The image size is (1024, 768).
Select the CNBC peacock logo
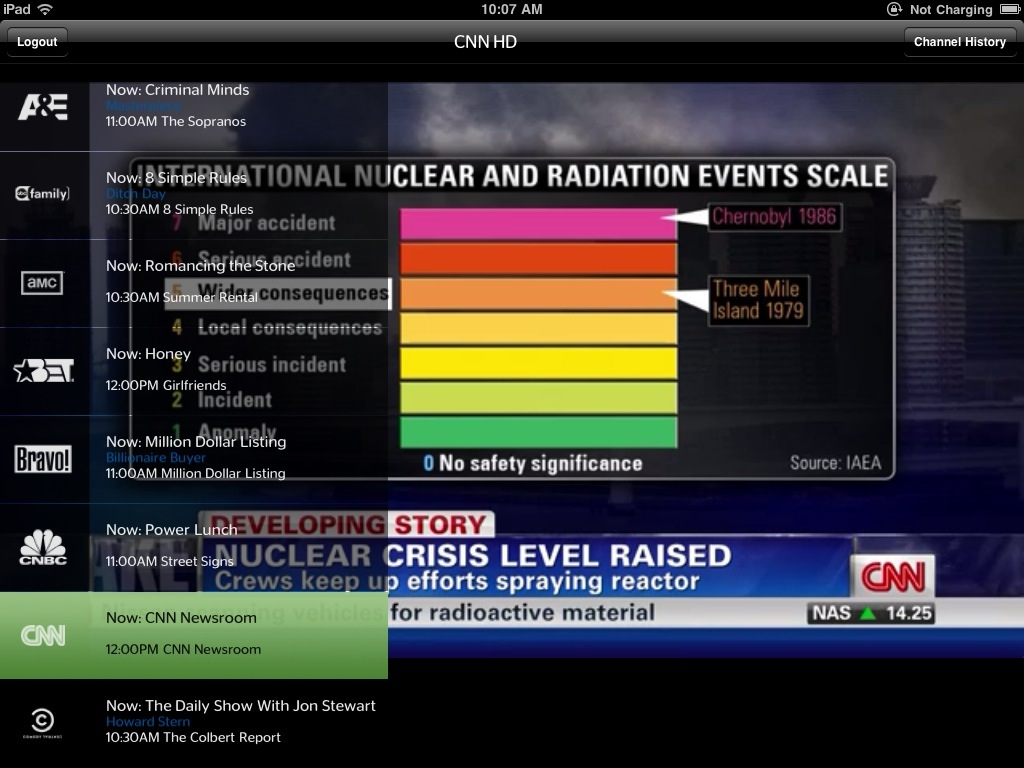click(43, 547)
